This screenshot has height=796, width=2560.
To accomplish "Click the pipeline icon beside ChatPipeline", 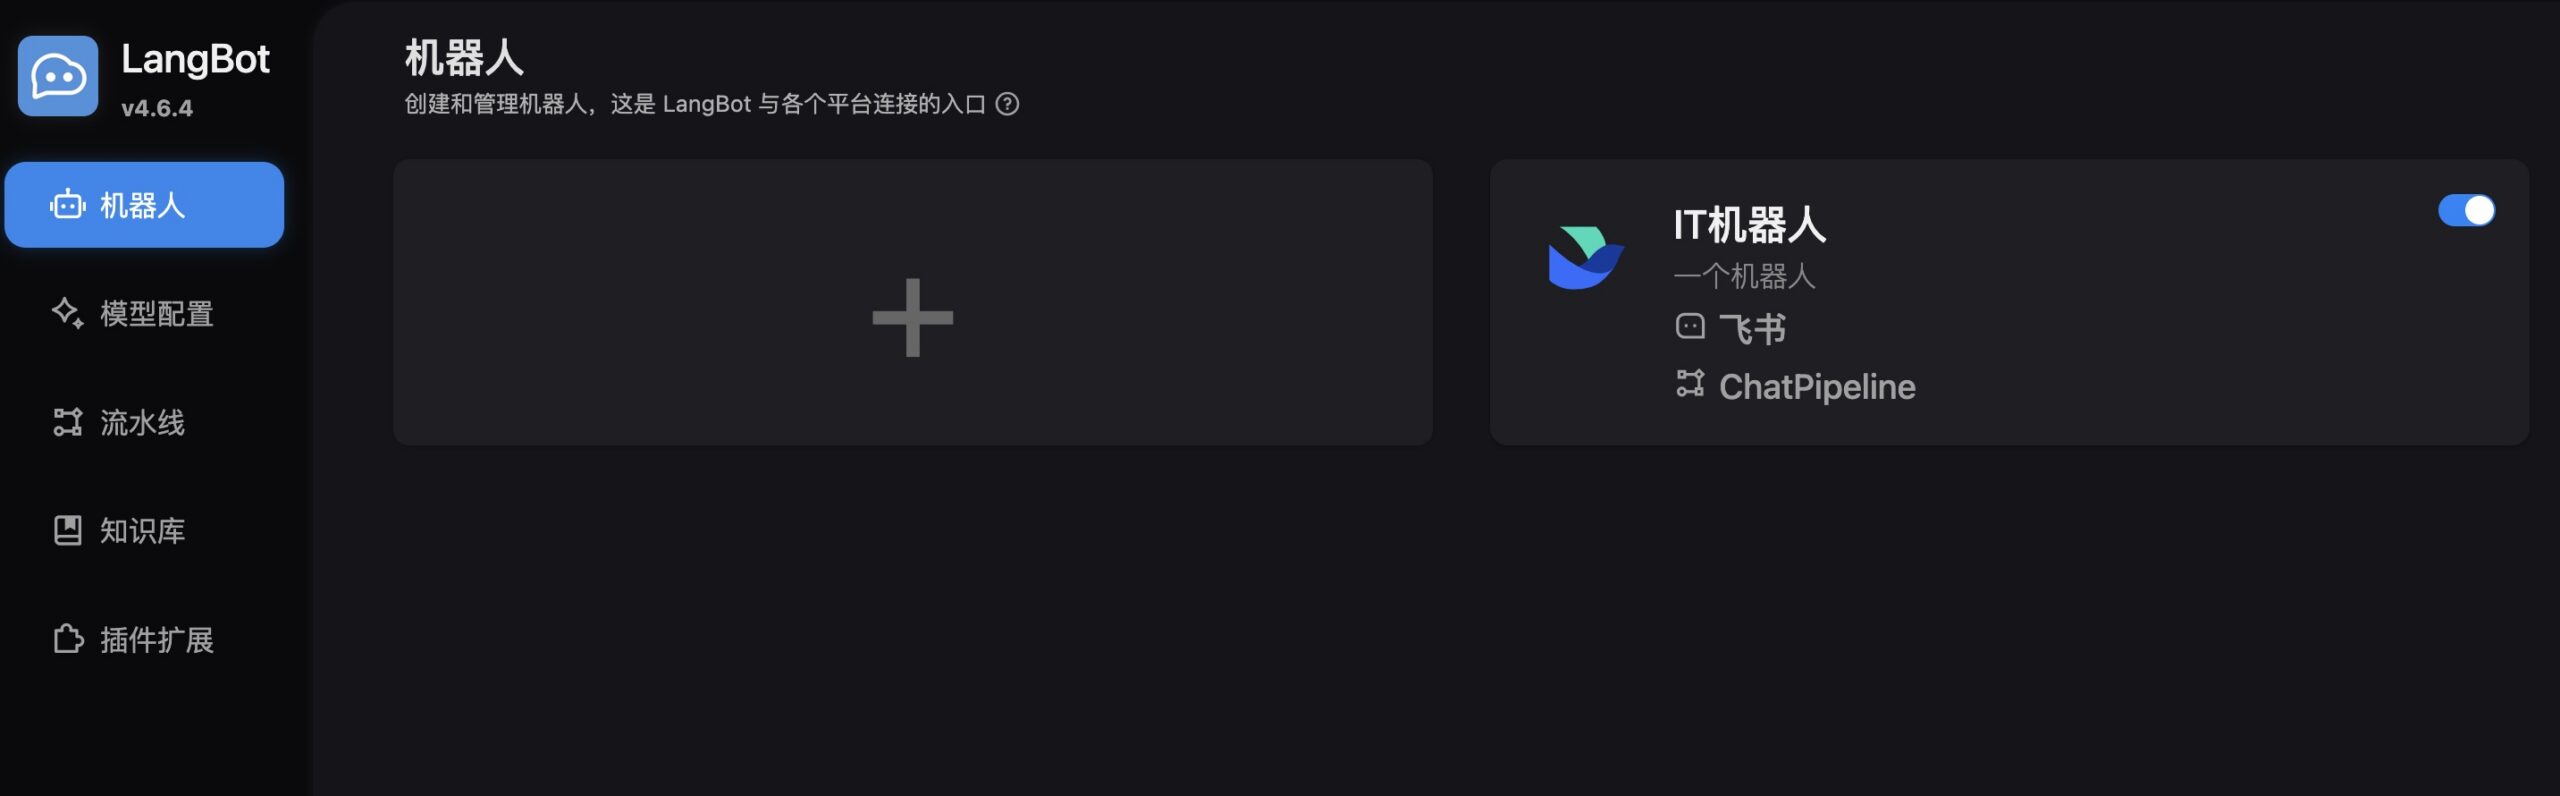I will coord(1690,384).
